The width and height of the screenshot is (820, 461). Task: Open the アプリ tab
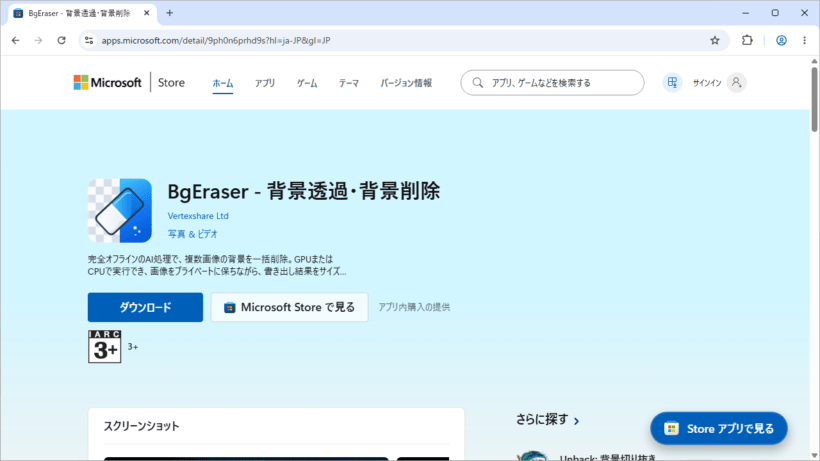pyautogui.click(x=265, y=83)
